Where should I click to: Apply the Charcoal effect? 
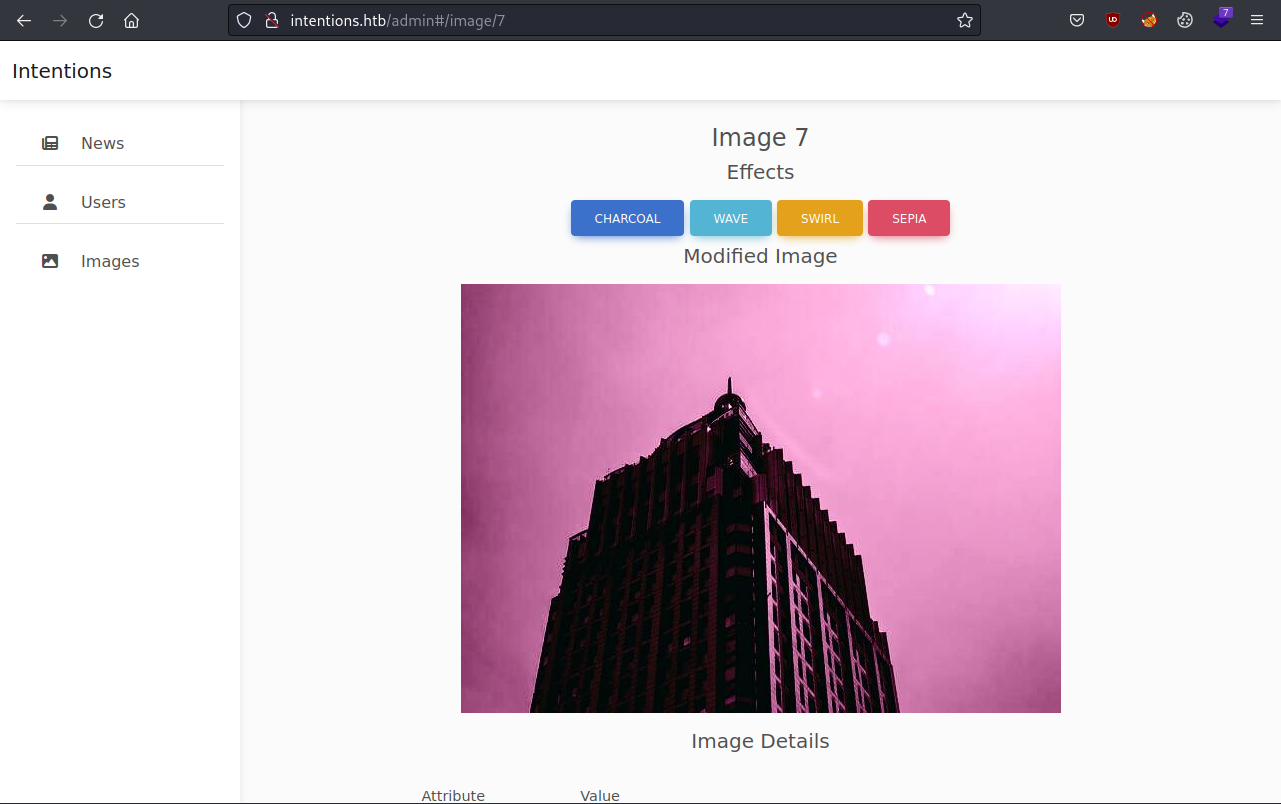(x=627, y=218)
